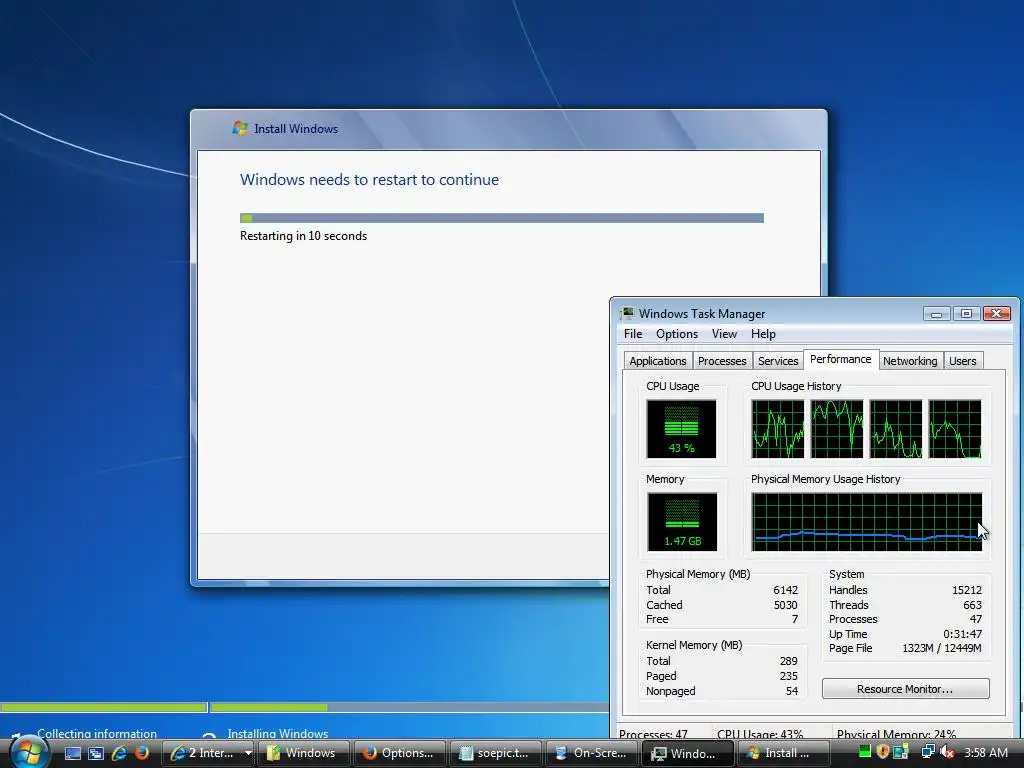
Task: Switch to the Install ... taskbar button
Action: [784, 753]
